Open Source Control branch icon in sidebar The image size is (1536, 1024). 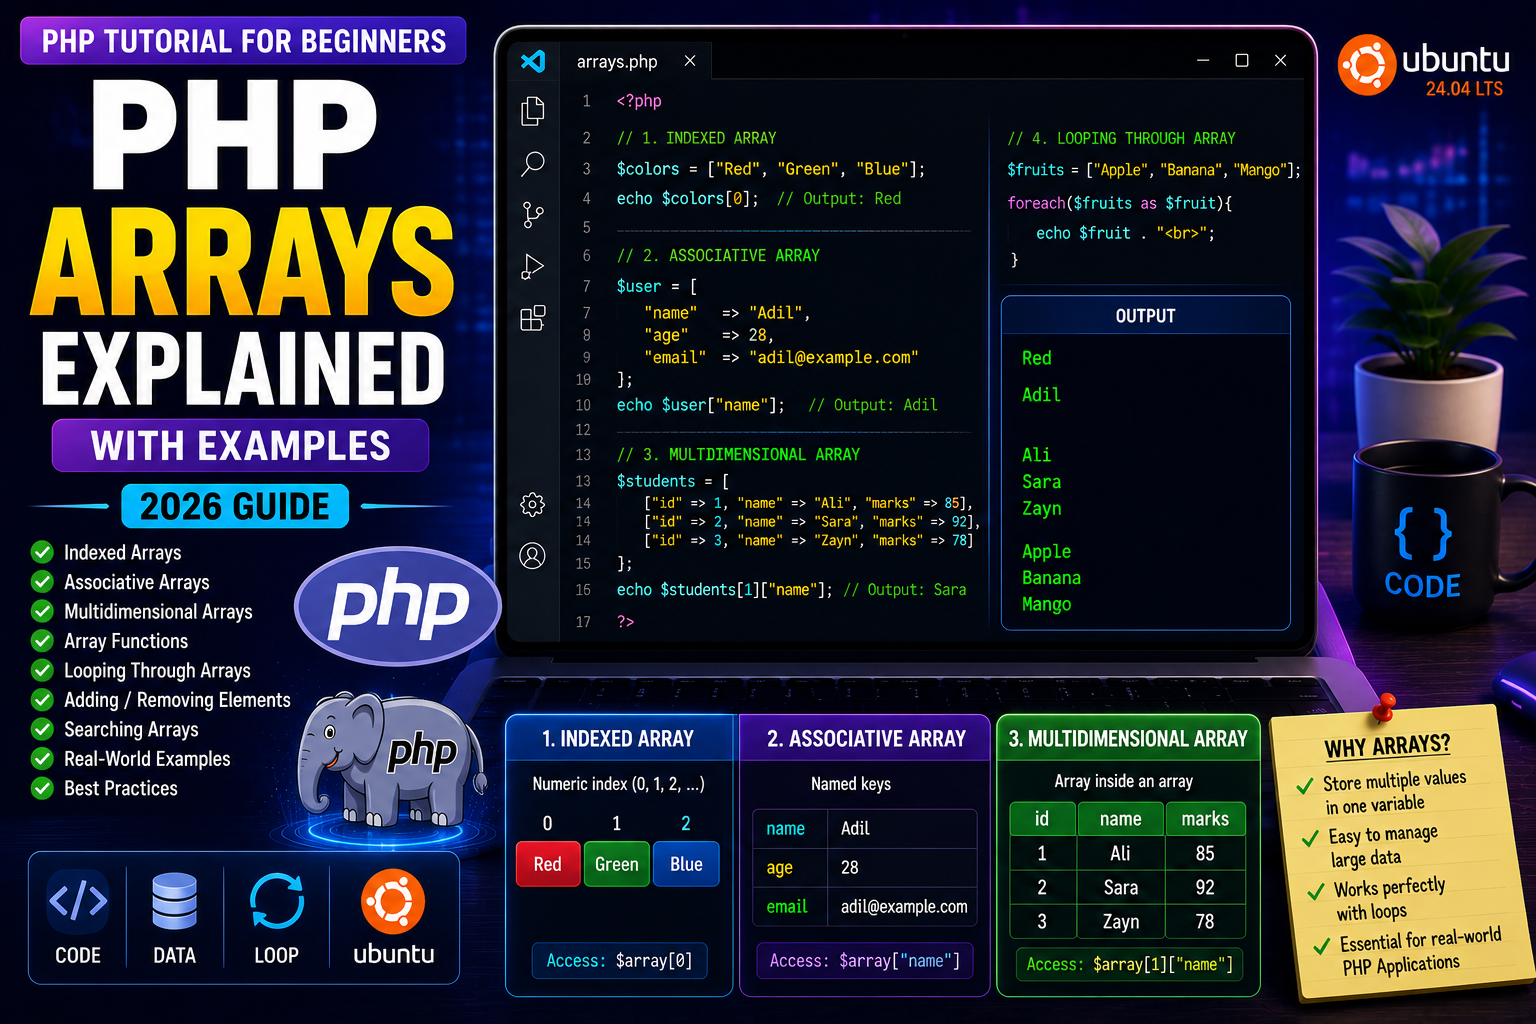click(x=533, y=215)
